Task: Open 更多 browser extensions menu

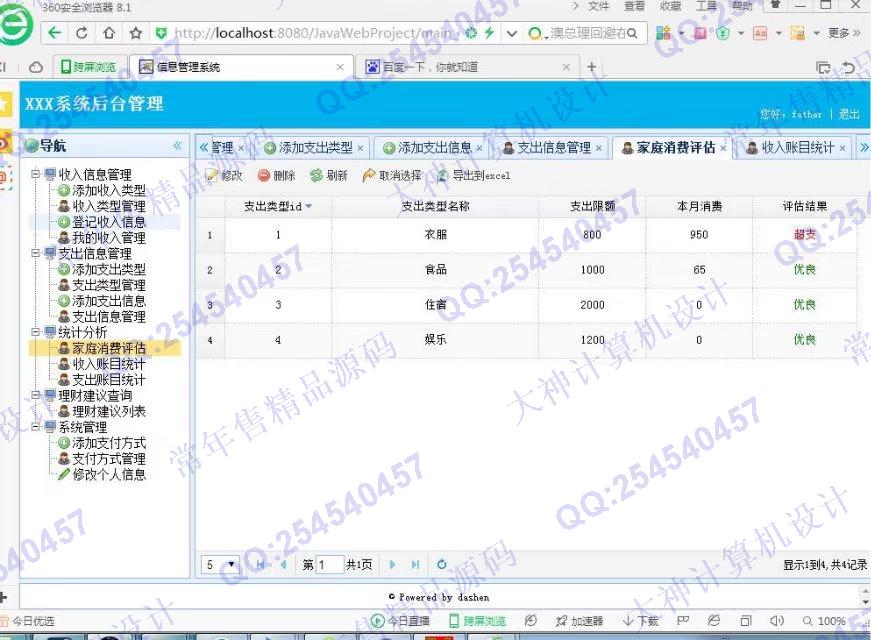Action: click(844, 33)
